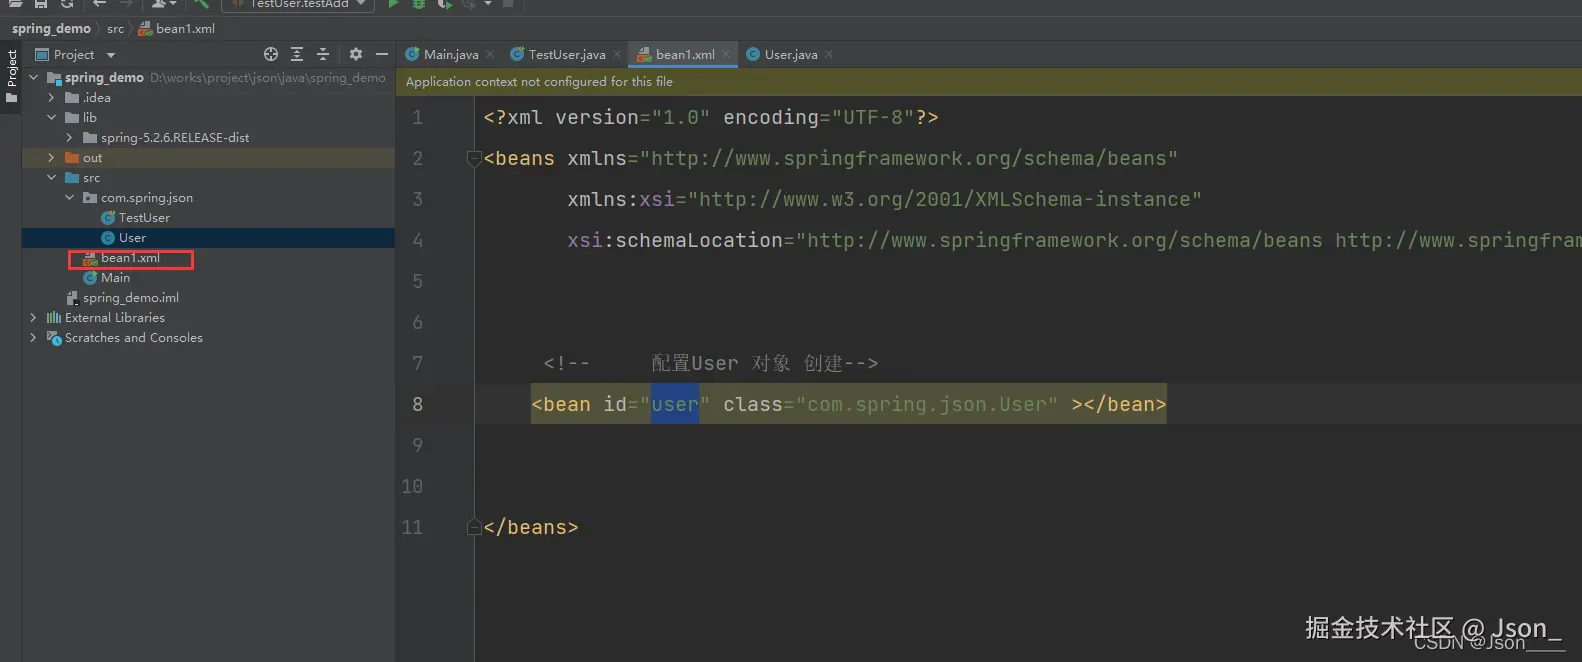Screen dimensions: 1582x662
Task: Close the TestUser.java tab
Action: click(x=617, y=54)
